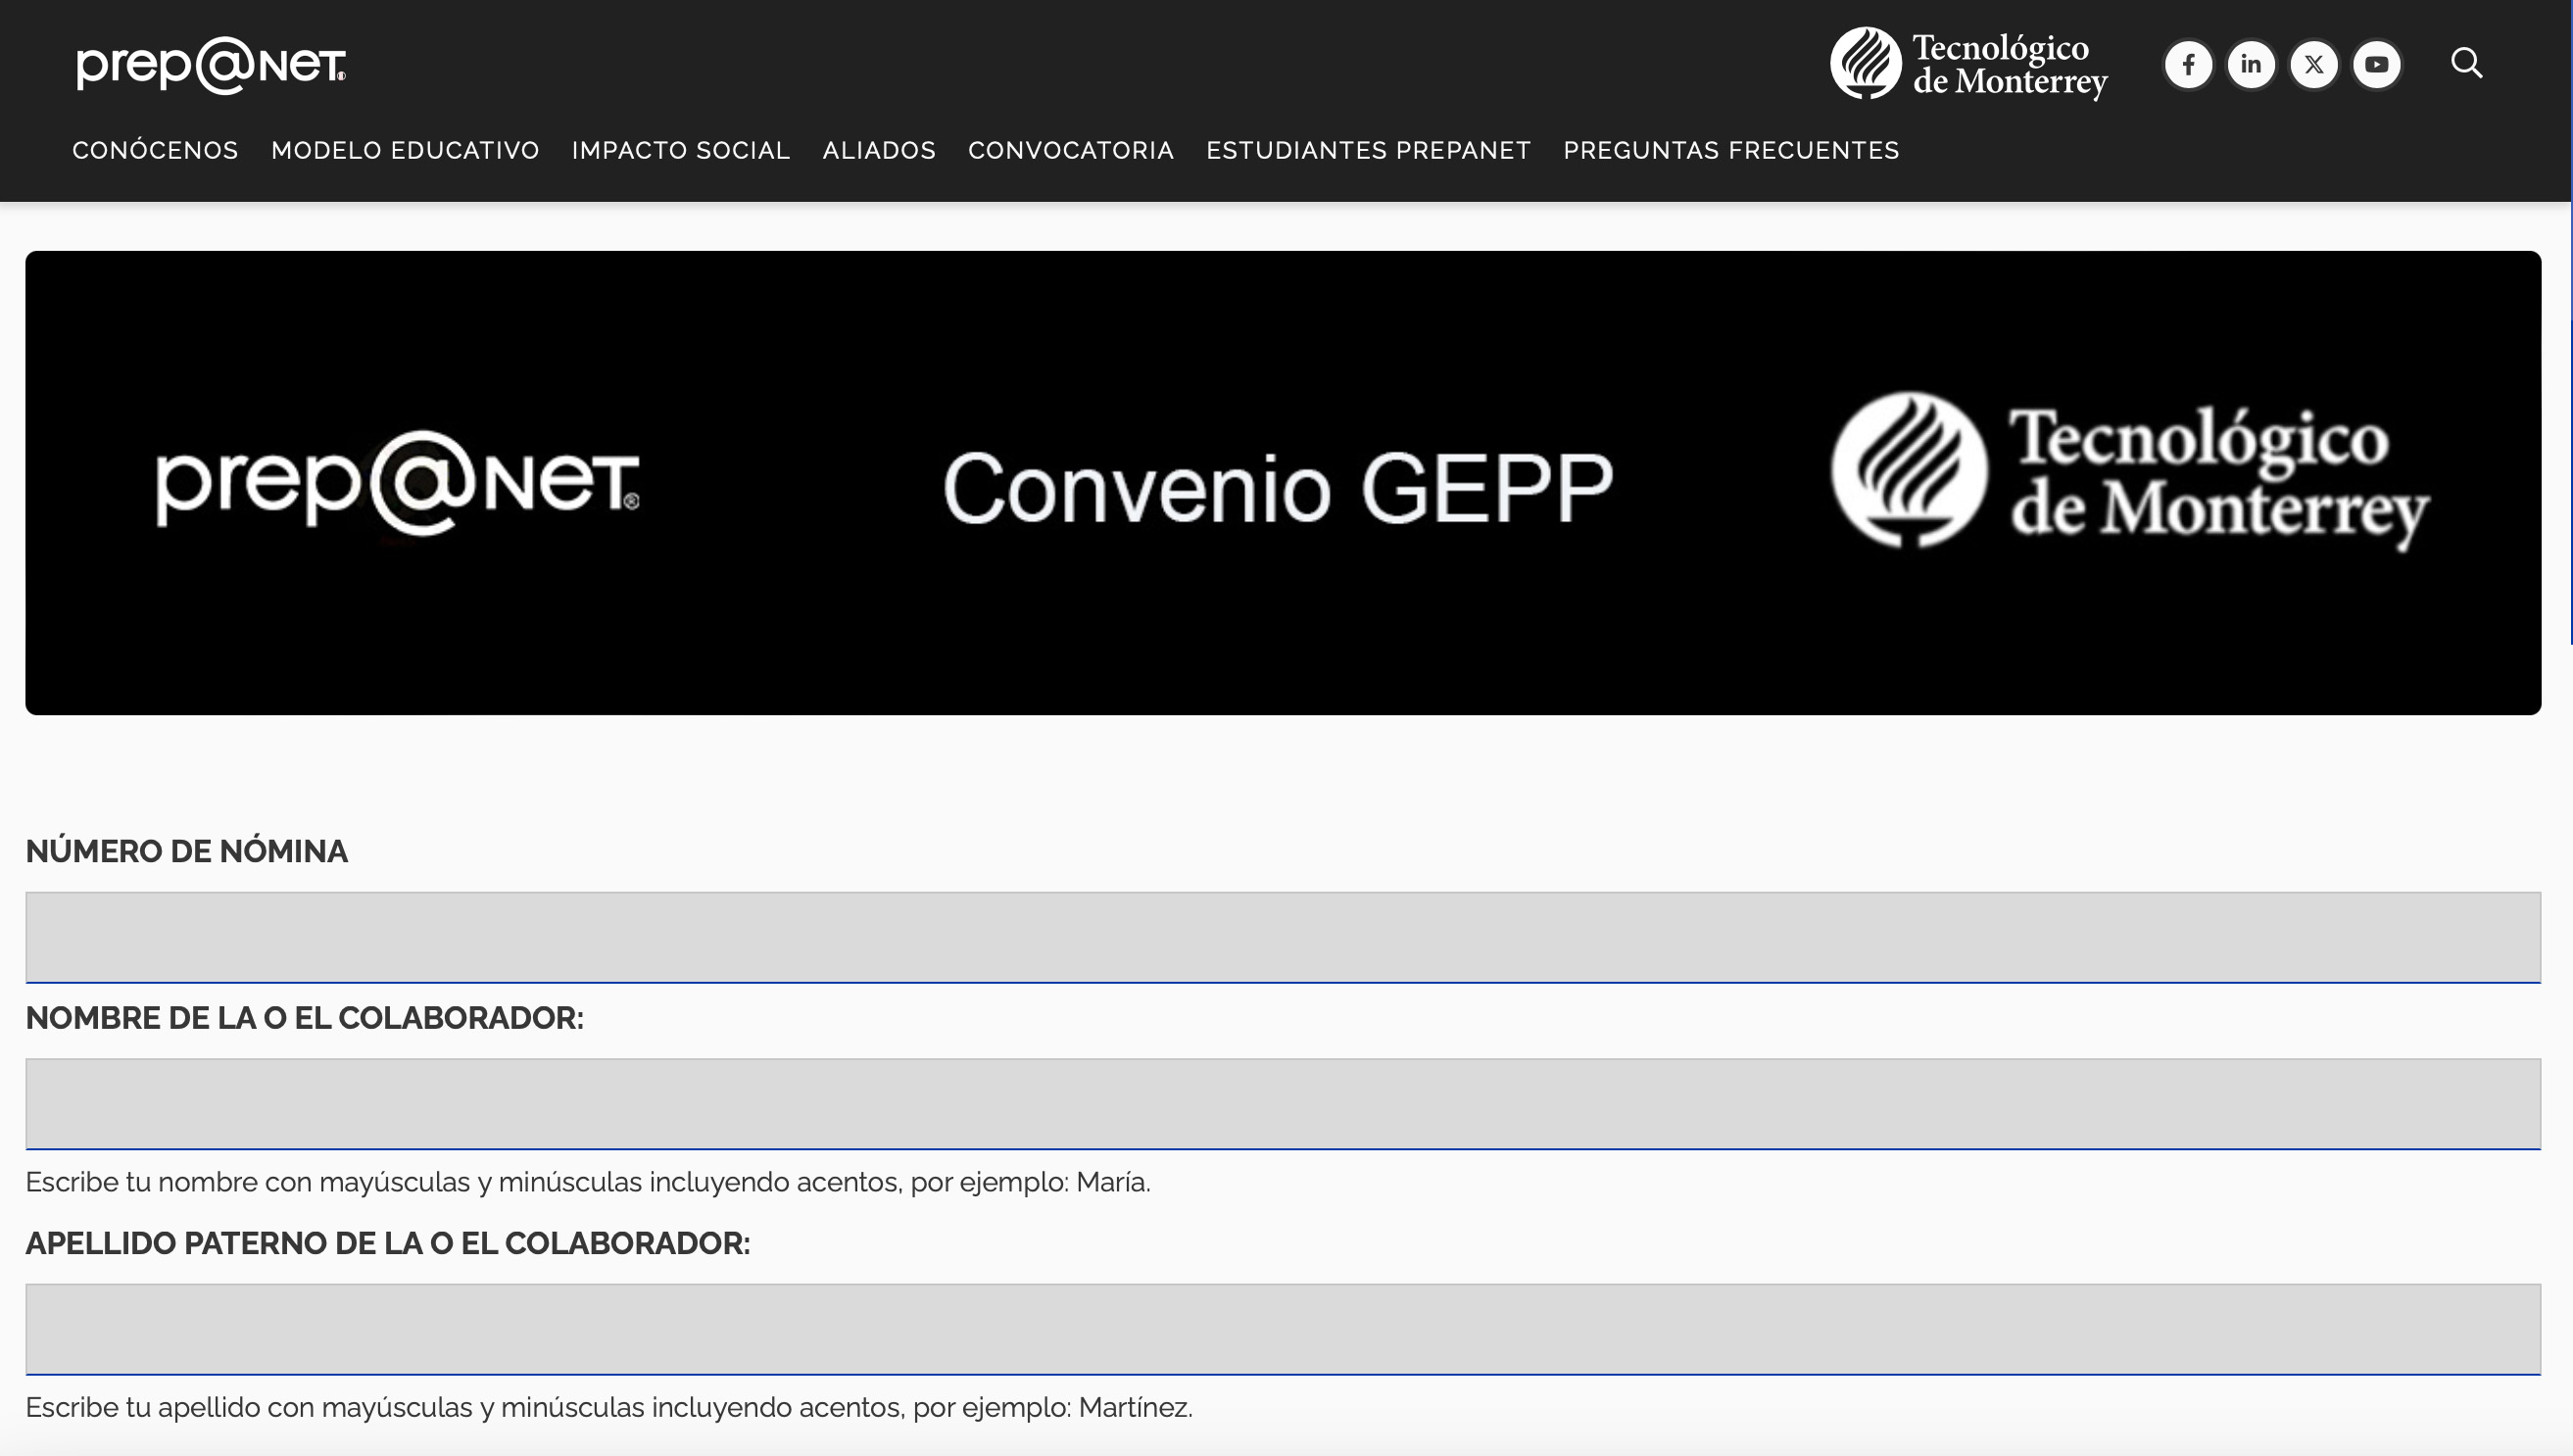Open the Modelo Educativo menu
This screenshot has width=2573, height=1456.
(405, 150)
